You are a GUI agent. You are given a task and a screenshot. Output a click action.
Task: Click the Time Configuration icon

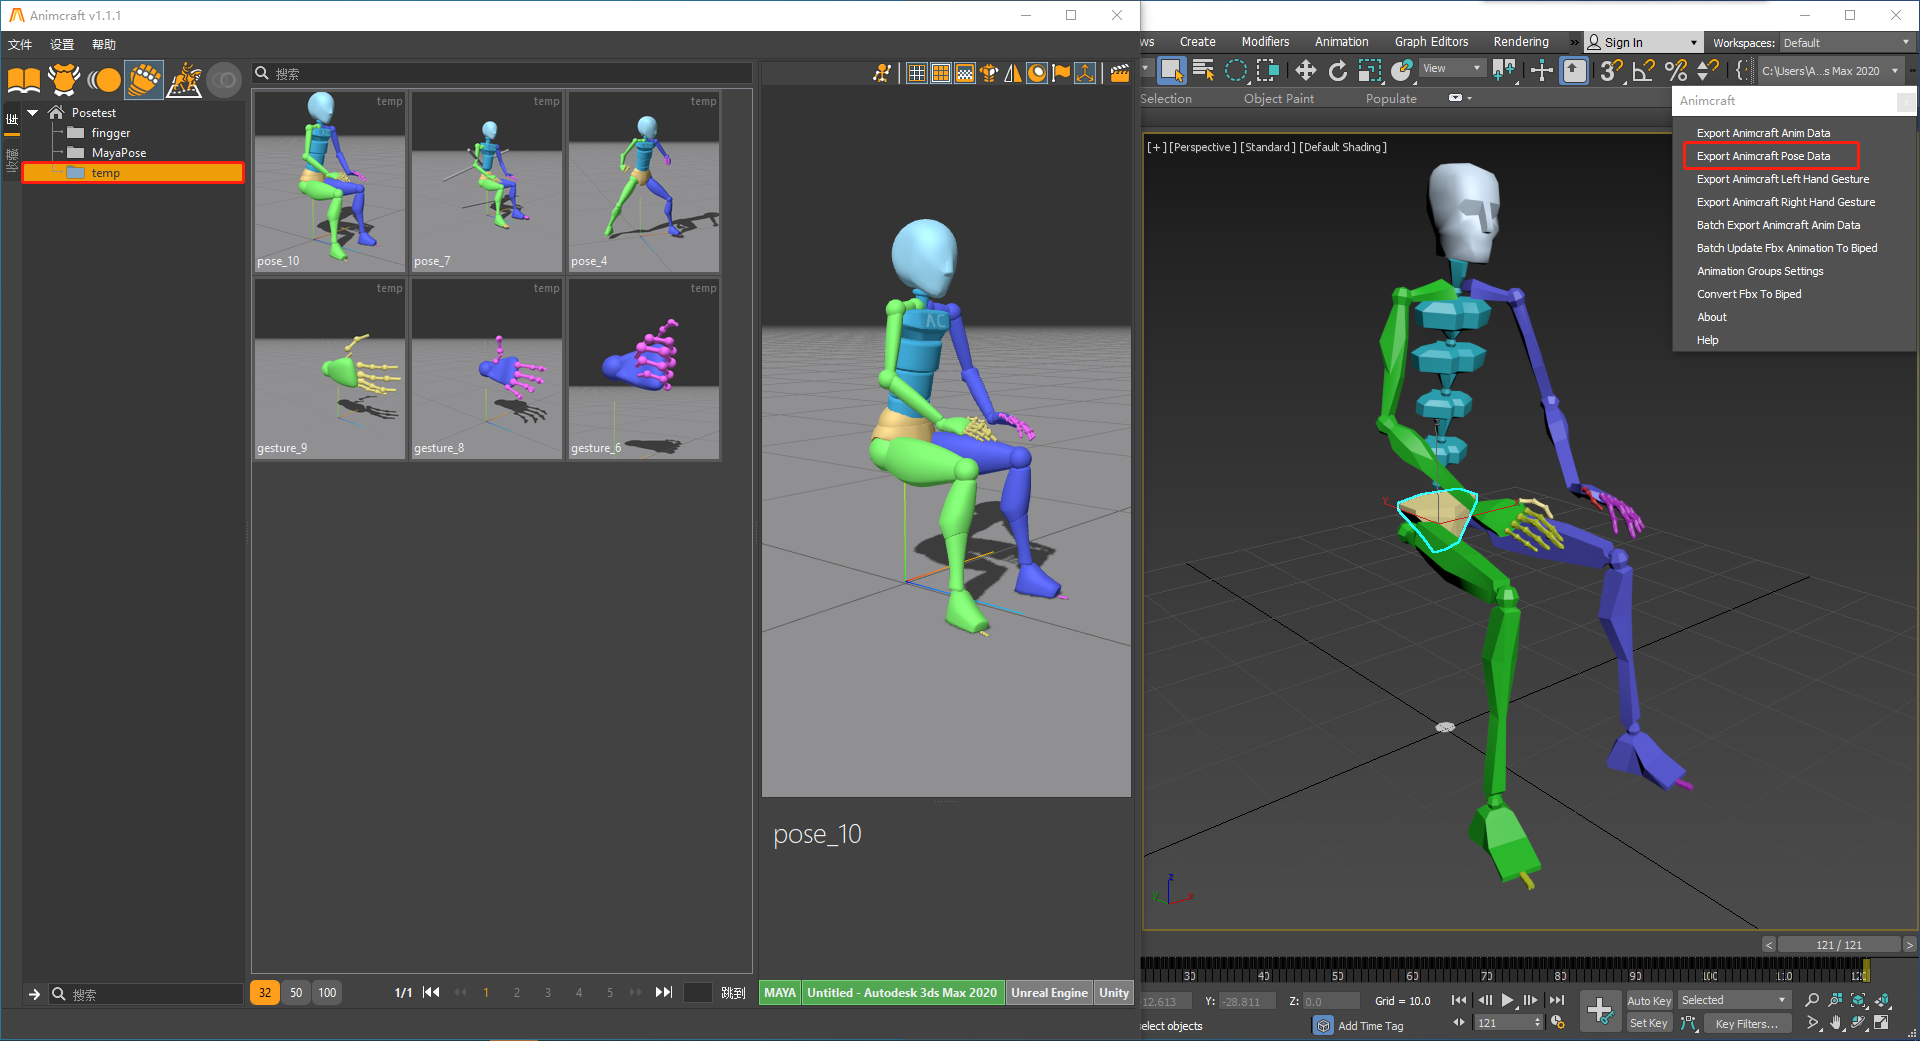click(1557, 1023)
